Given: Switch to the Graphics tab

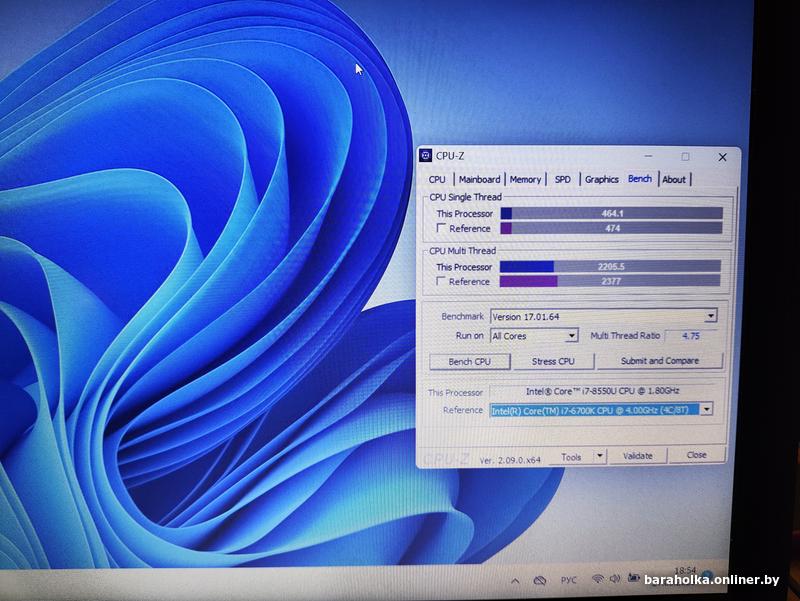Looking at the screenshot, I should [x=601, y=180].
